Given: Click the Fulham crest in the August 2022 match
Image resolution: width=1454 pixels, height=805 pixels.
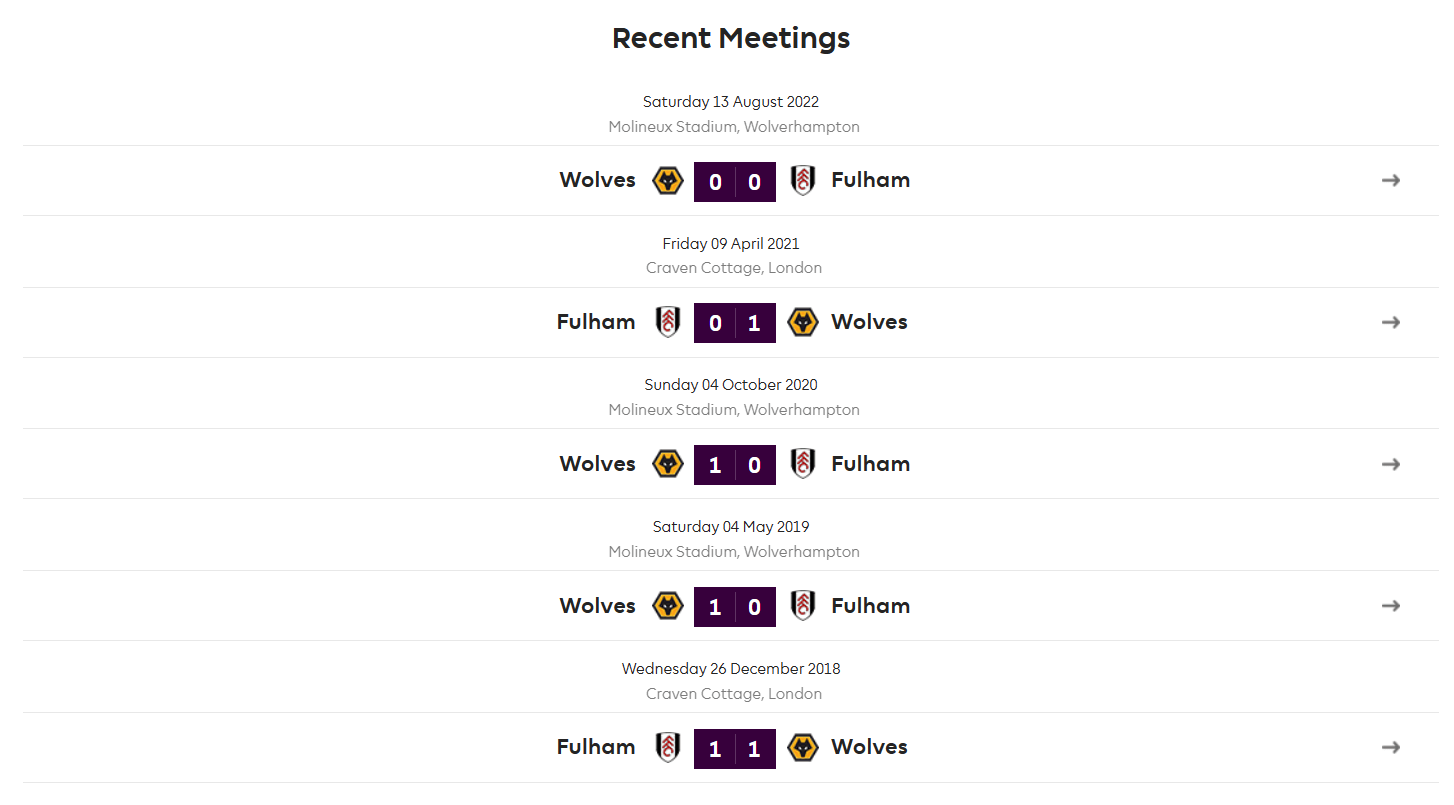Looking at the screenshot, I should (x=802, y=181).
